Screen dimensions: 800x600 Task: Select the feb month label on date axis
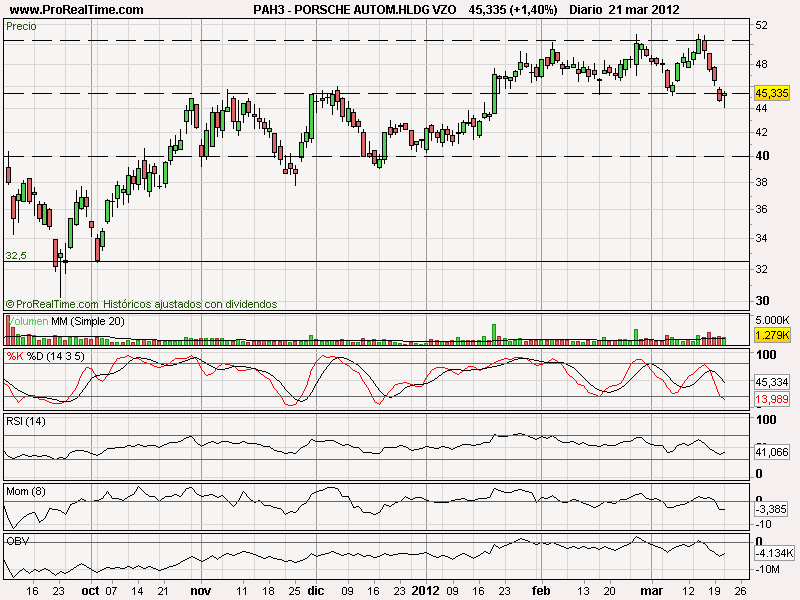541,591
